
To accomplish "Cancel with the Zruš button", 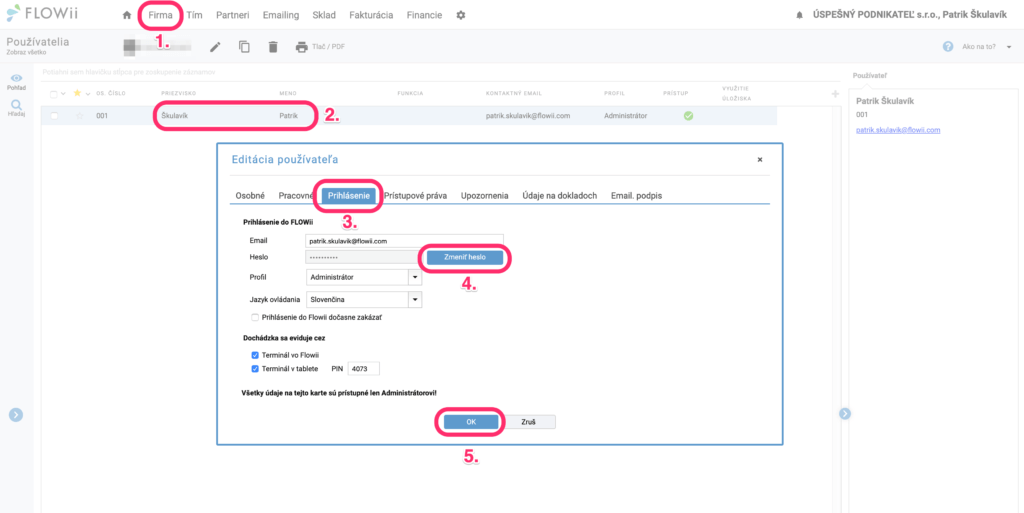I will click(x=529, y=422).
